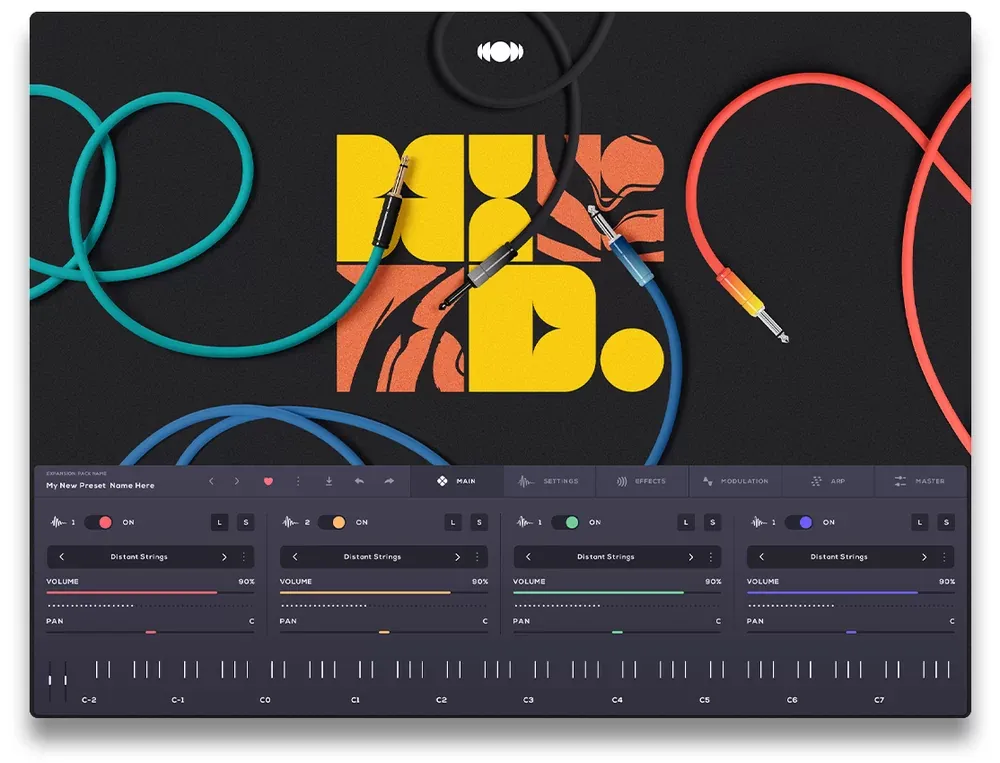Select the previous sample on the purple layer
Image resolution: width=1000 pixels, height=763 pixels.
tap(761, 557)
